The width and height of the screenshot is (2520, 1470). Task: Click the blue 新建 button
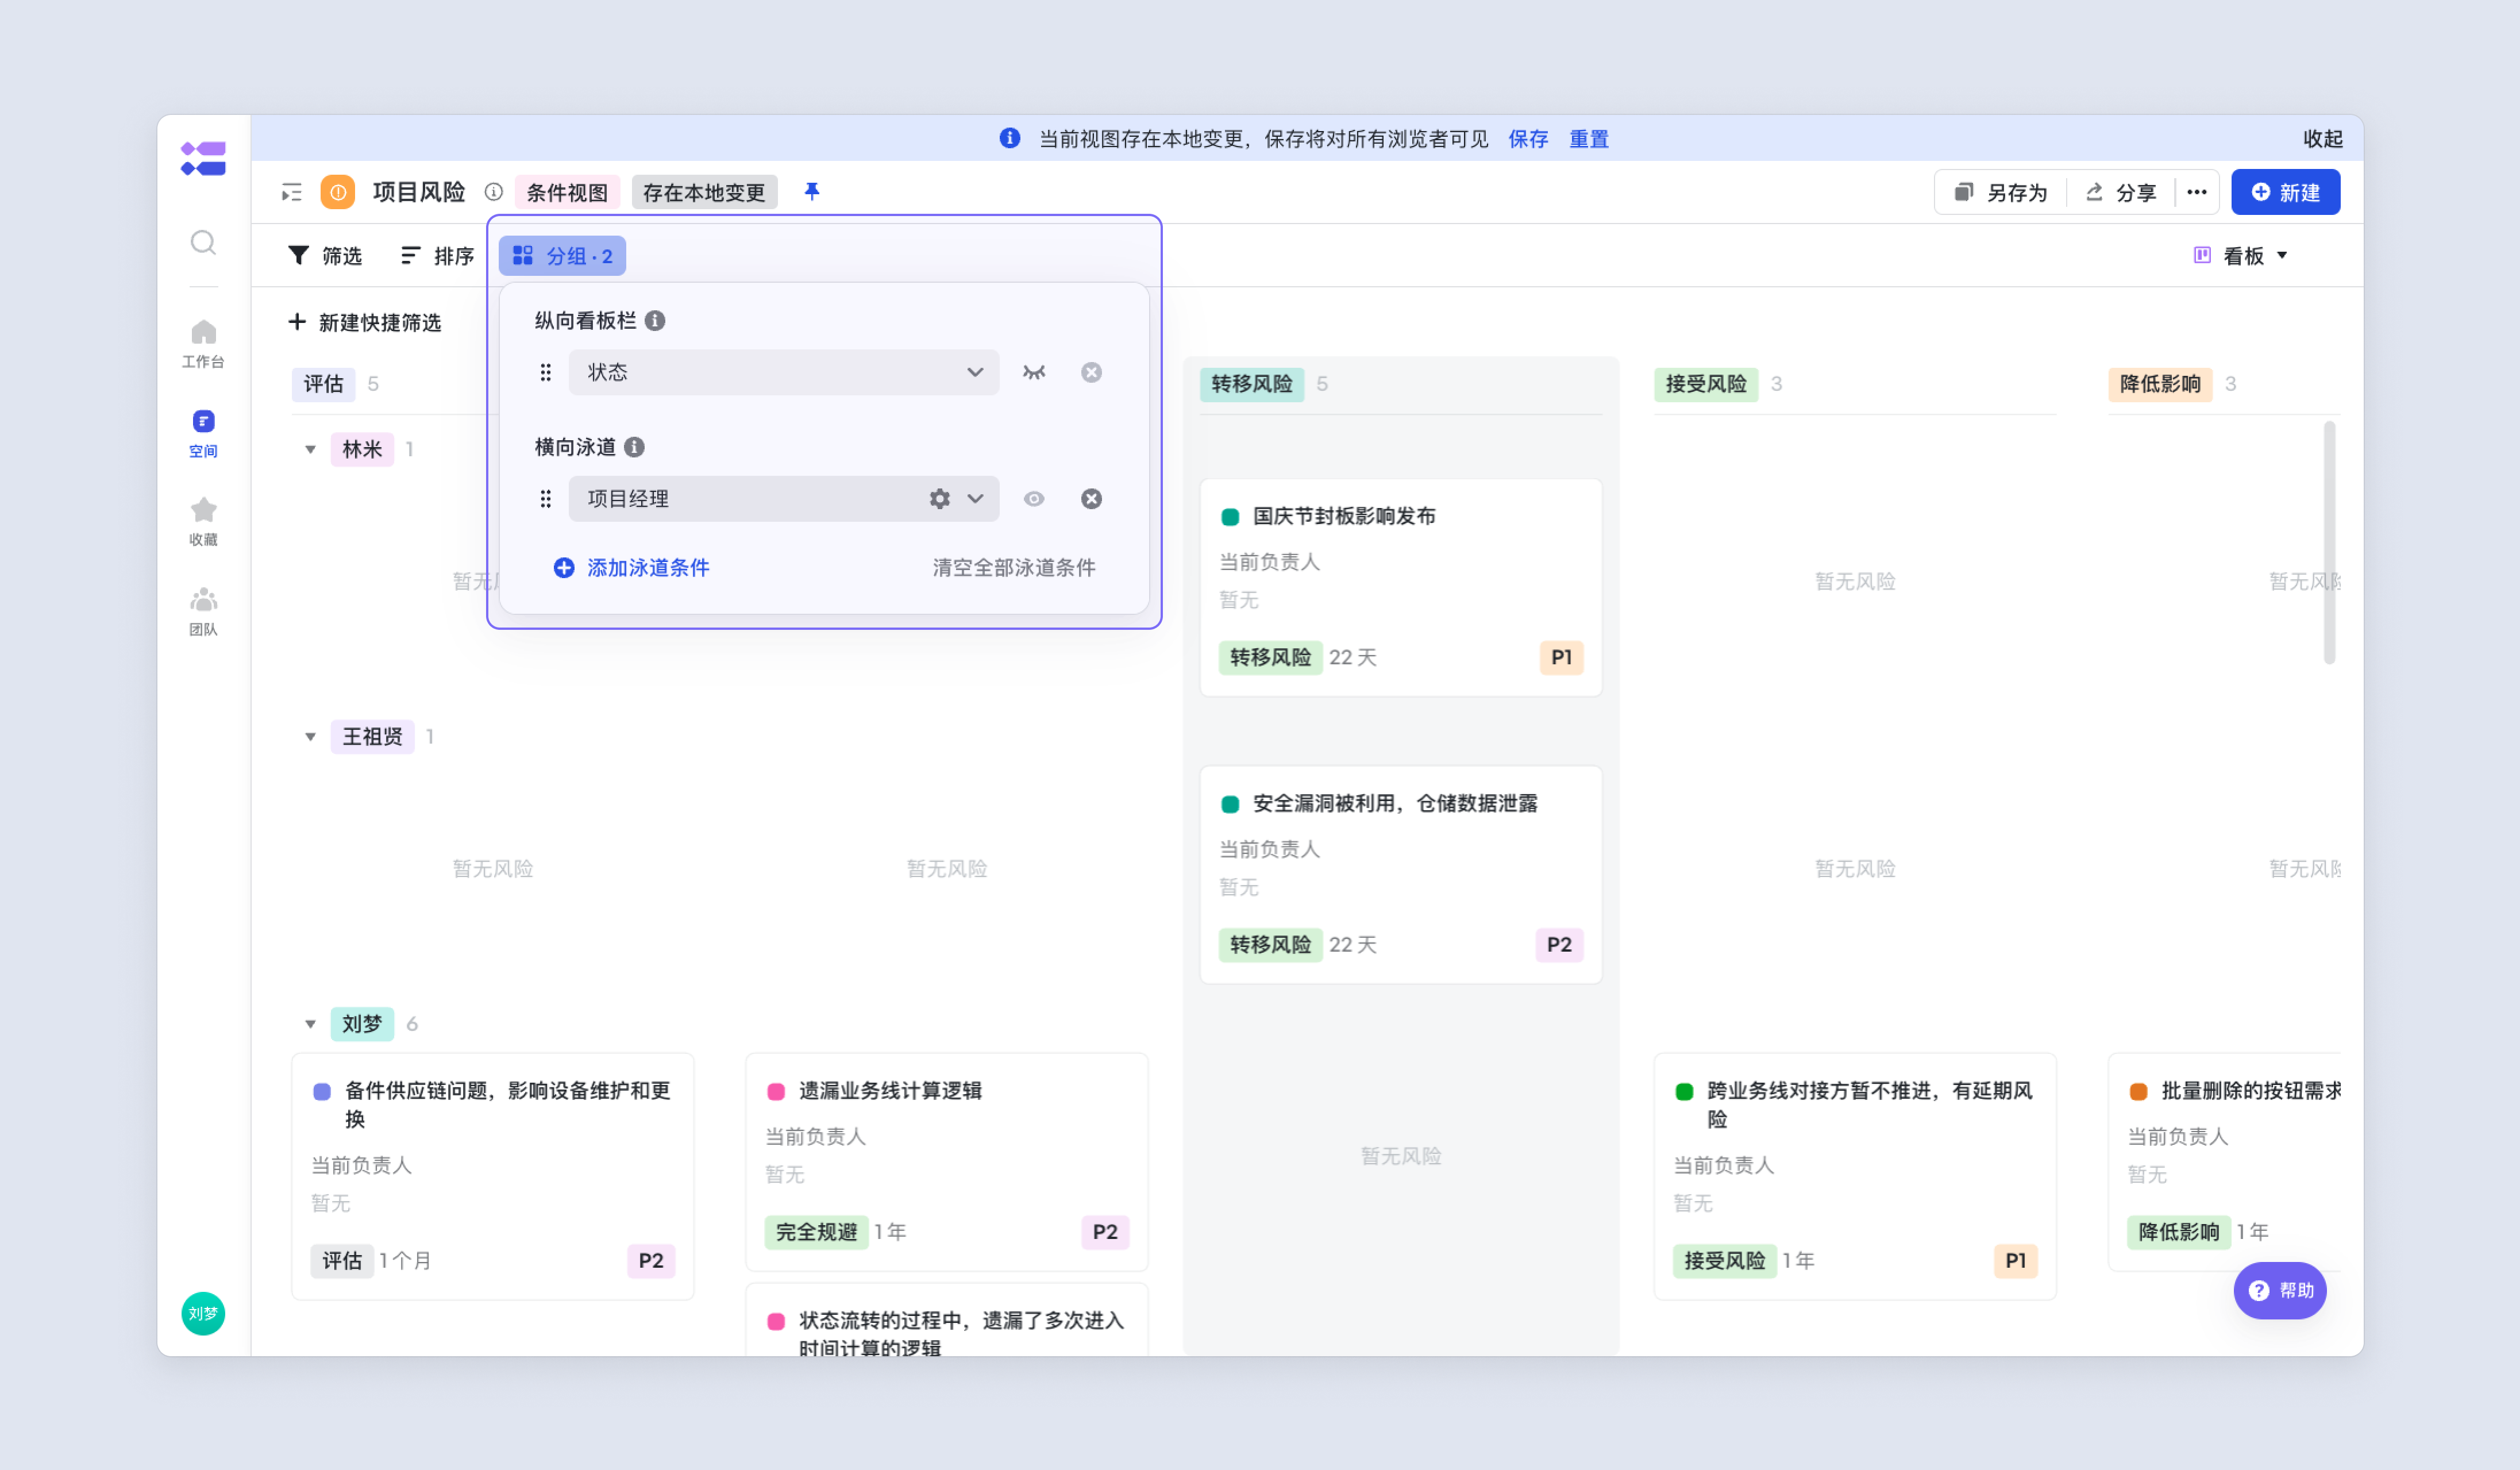coord(2285,192)
